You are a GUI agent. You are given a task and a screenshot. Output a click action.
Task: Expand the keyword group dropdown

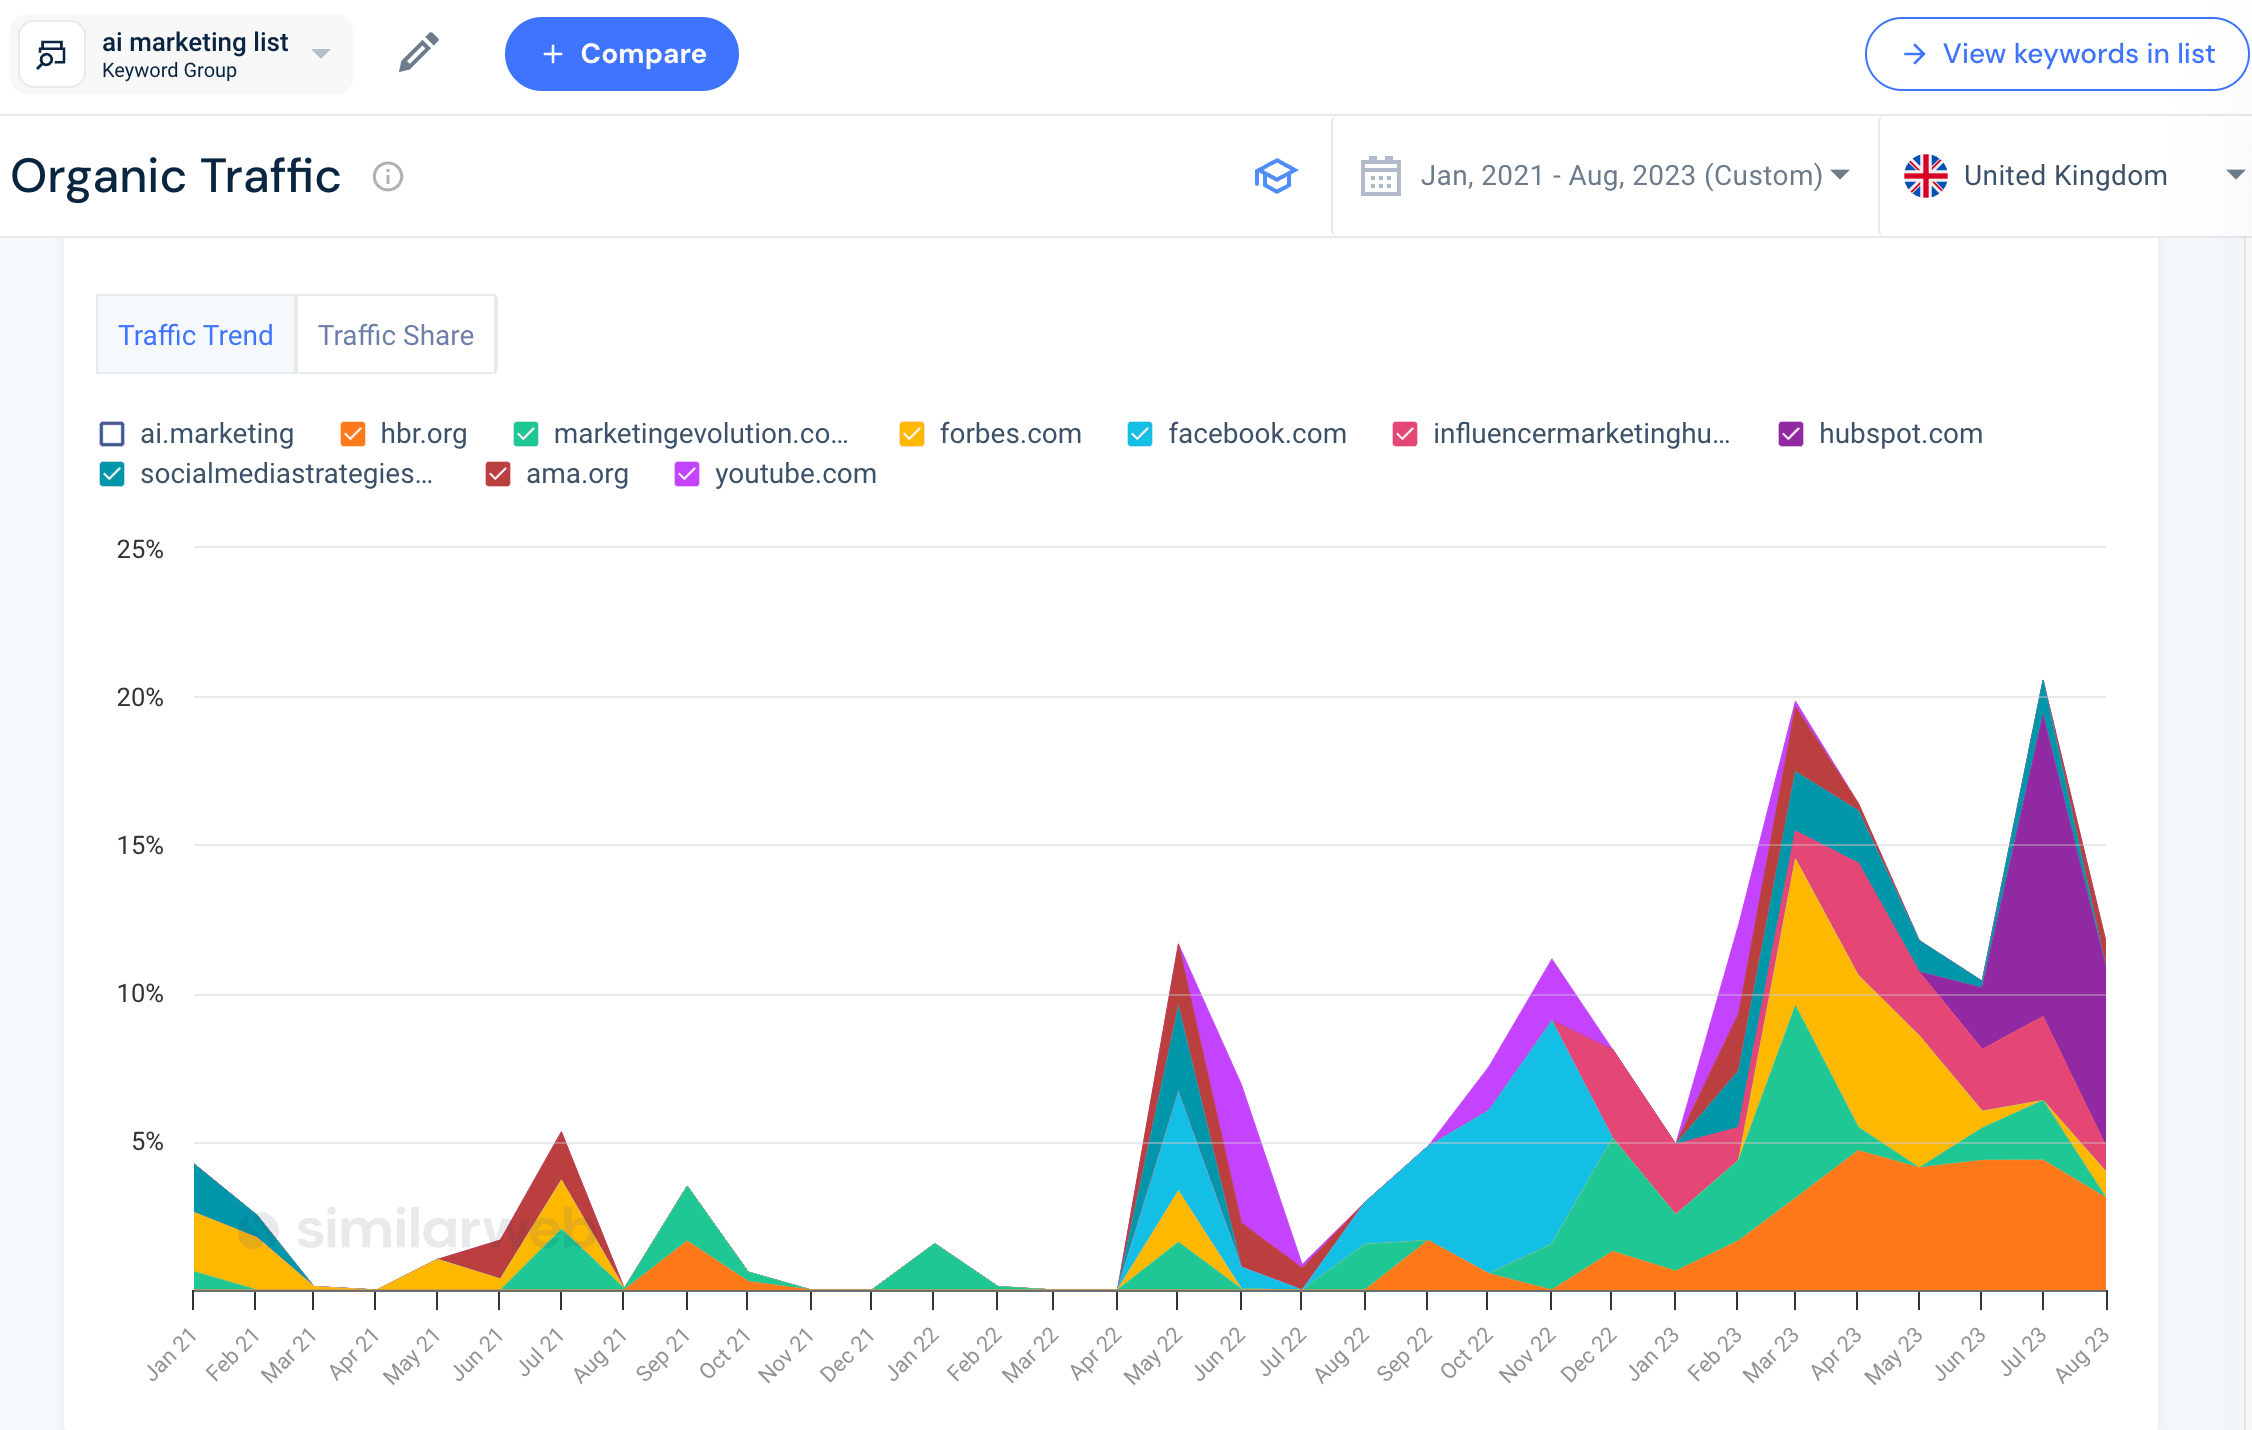[x=322, y=53]
